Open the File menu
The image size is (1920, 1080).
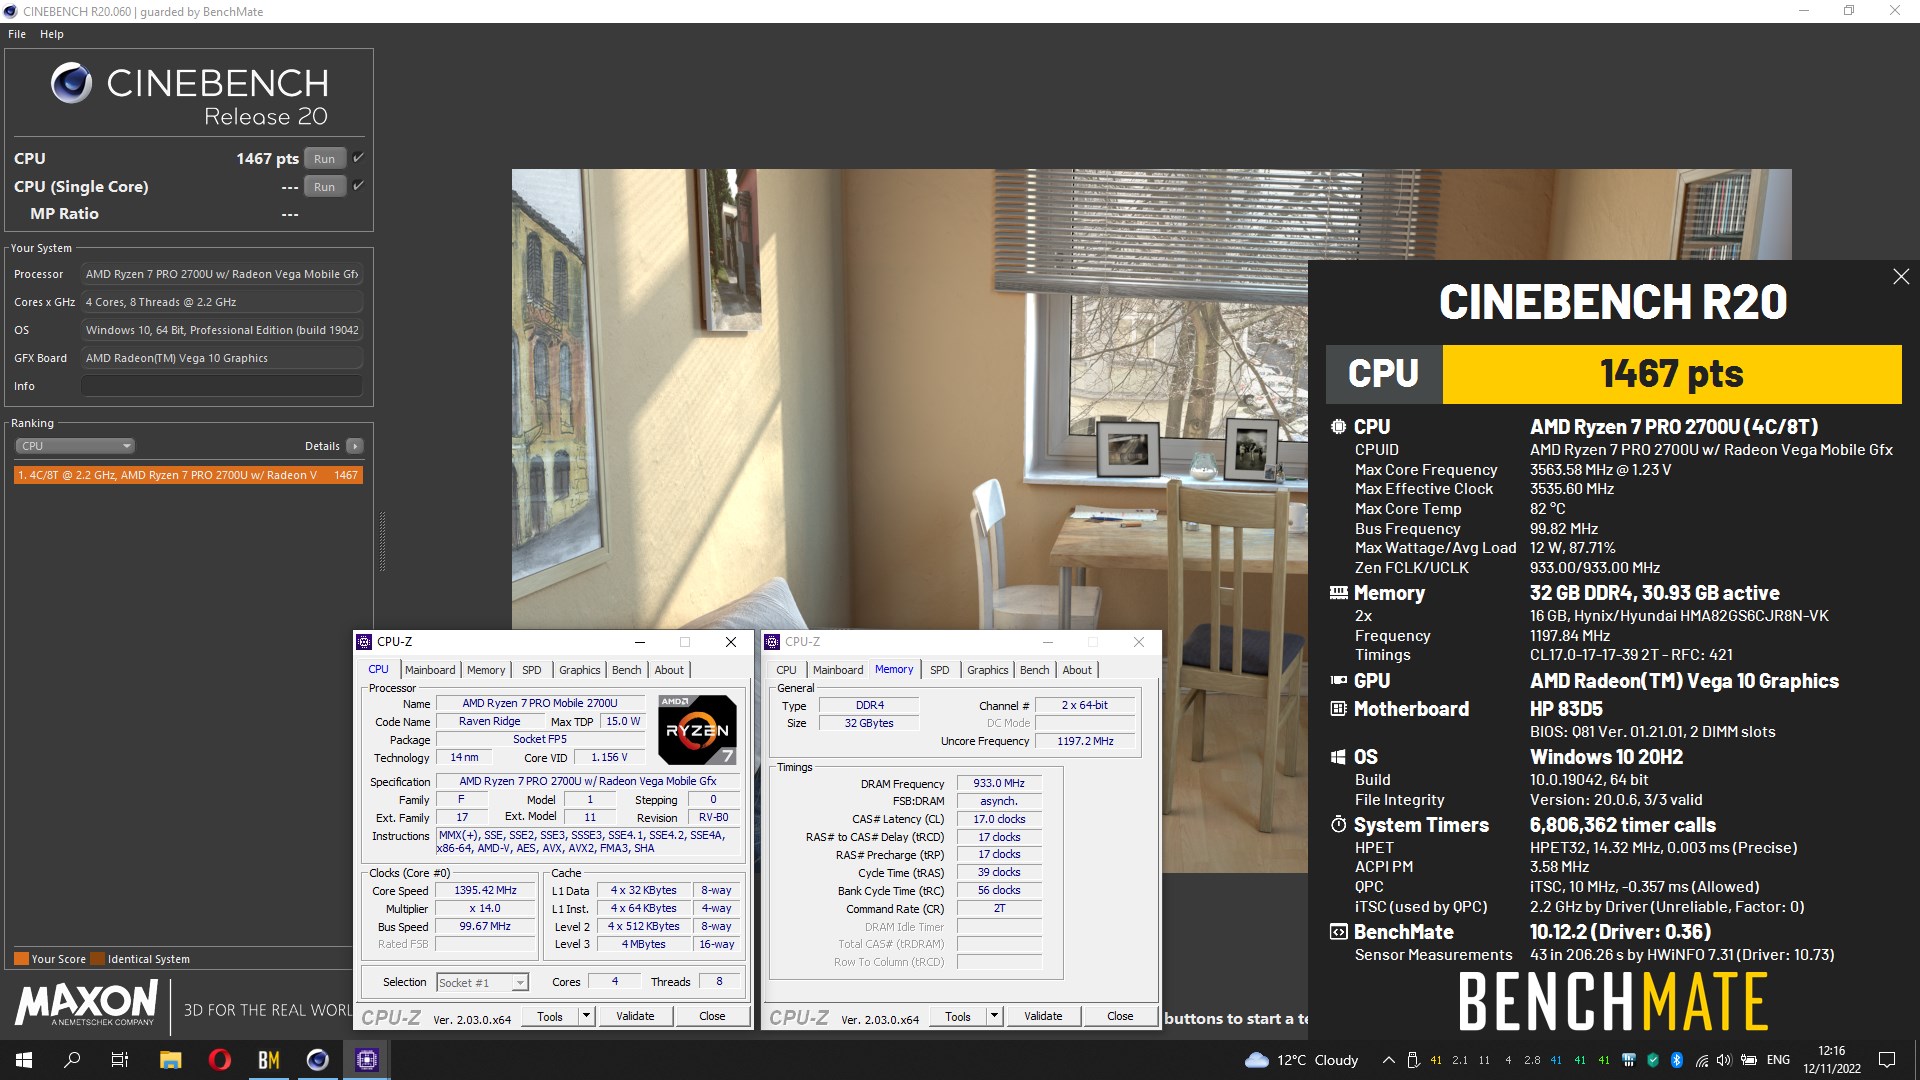tap(17, 34)
